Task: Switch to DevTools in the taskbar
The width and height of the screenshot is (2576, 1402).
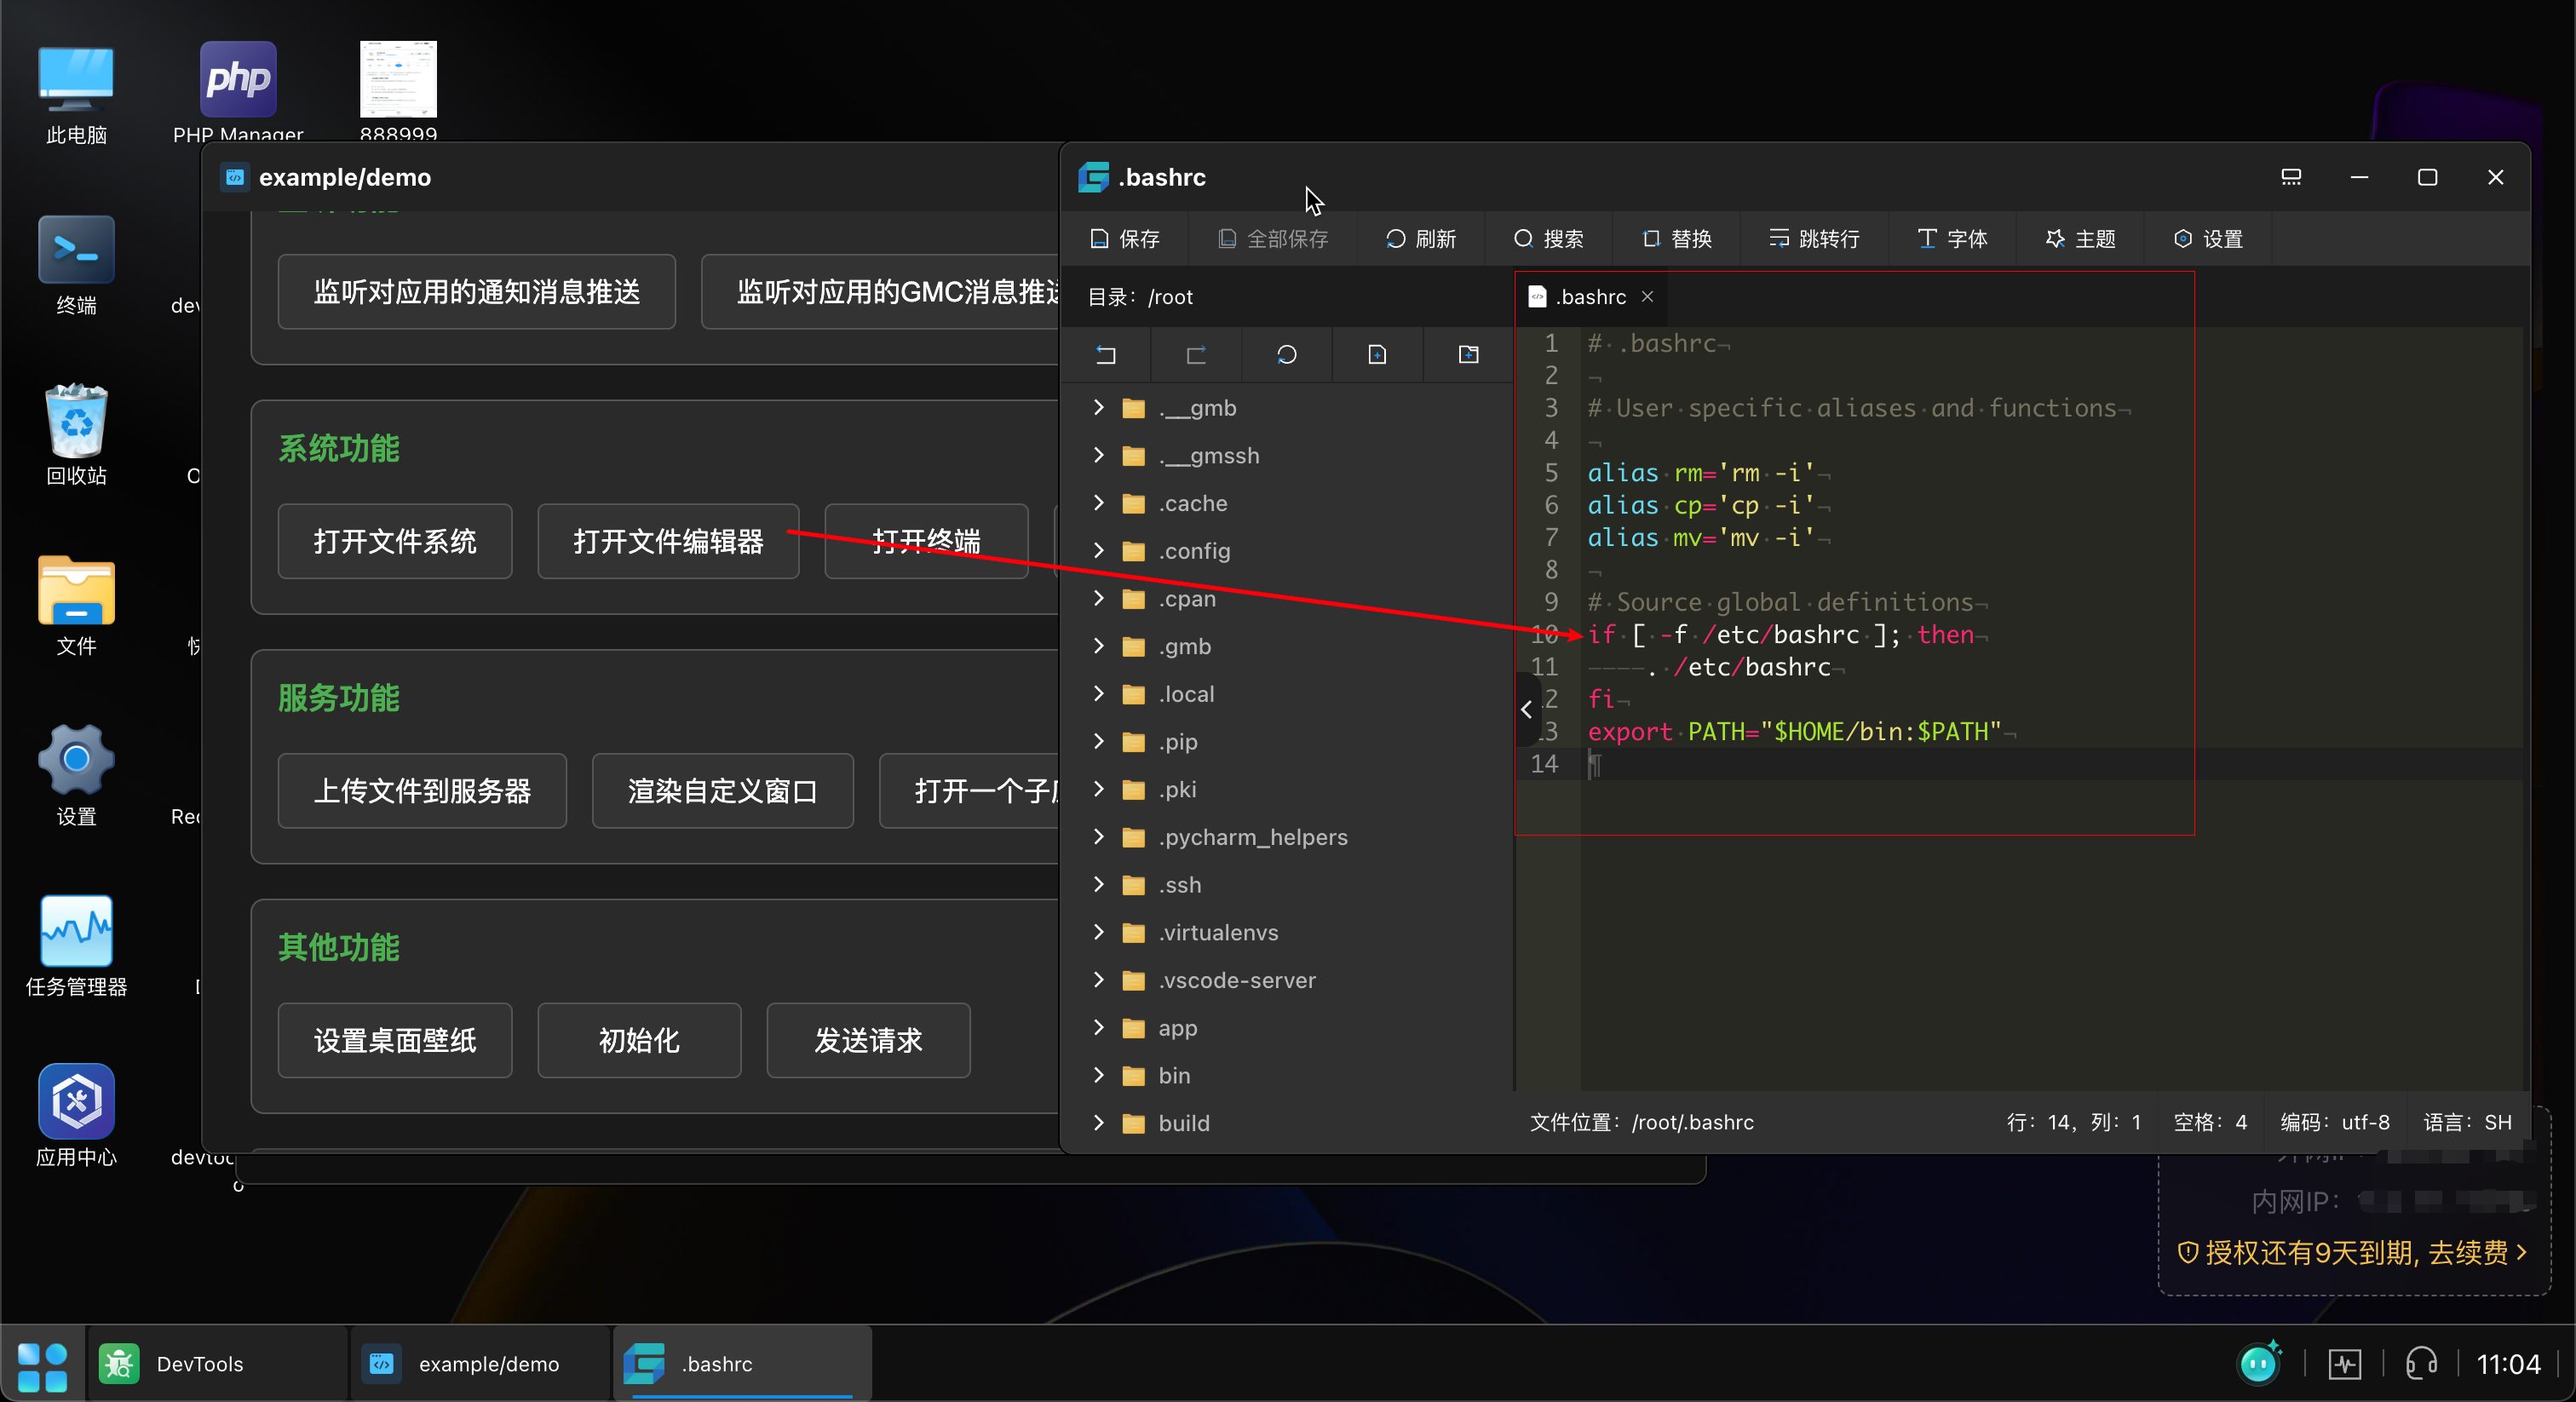Action: pos(216,1364)
